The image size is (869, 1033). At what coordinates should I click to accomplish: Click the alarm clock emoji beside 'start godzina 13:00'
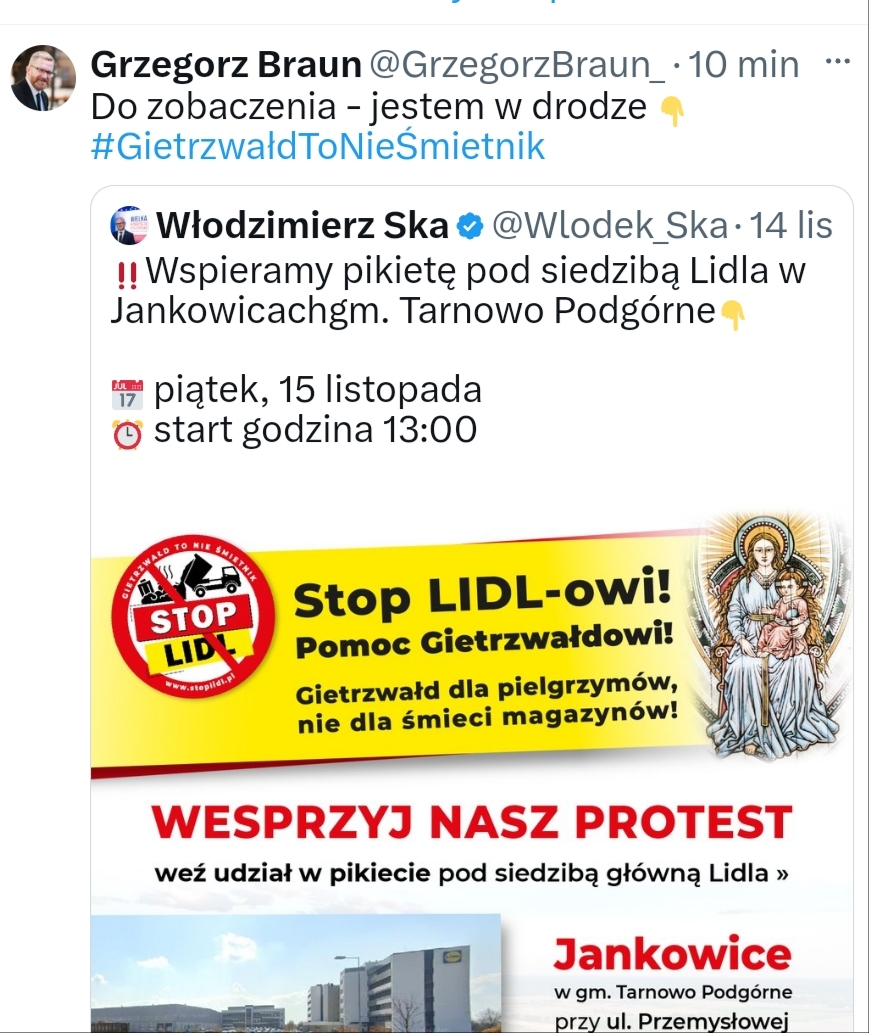(x=127, y=433)
